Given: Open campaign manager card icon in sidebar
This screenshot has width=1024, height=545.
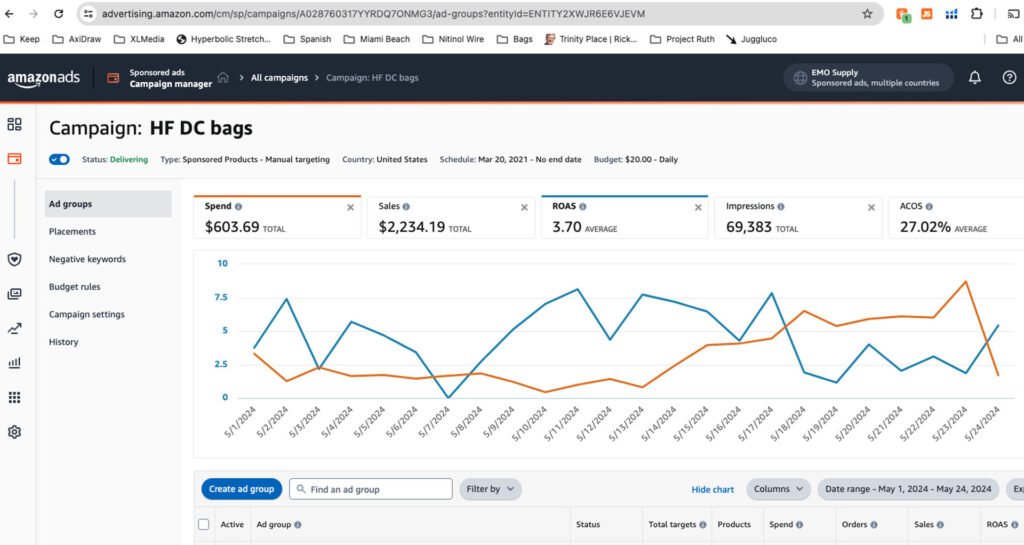Looking at the screenshot, I should pos(14,159).
